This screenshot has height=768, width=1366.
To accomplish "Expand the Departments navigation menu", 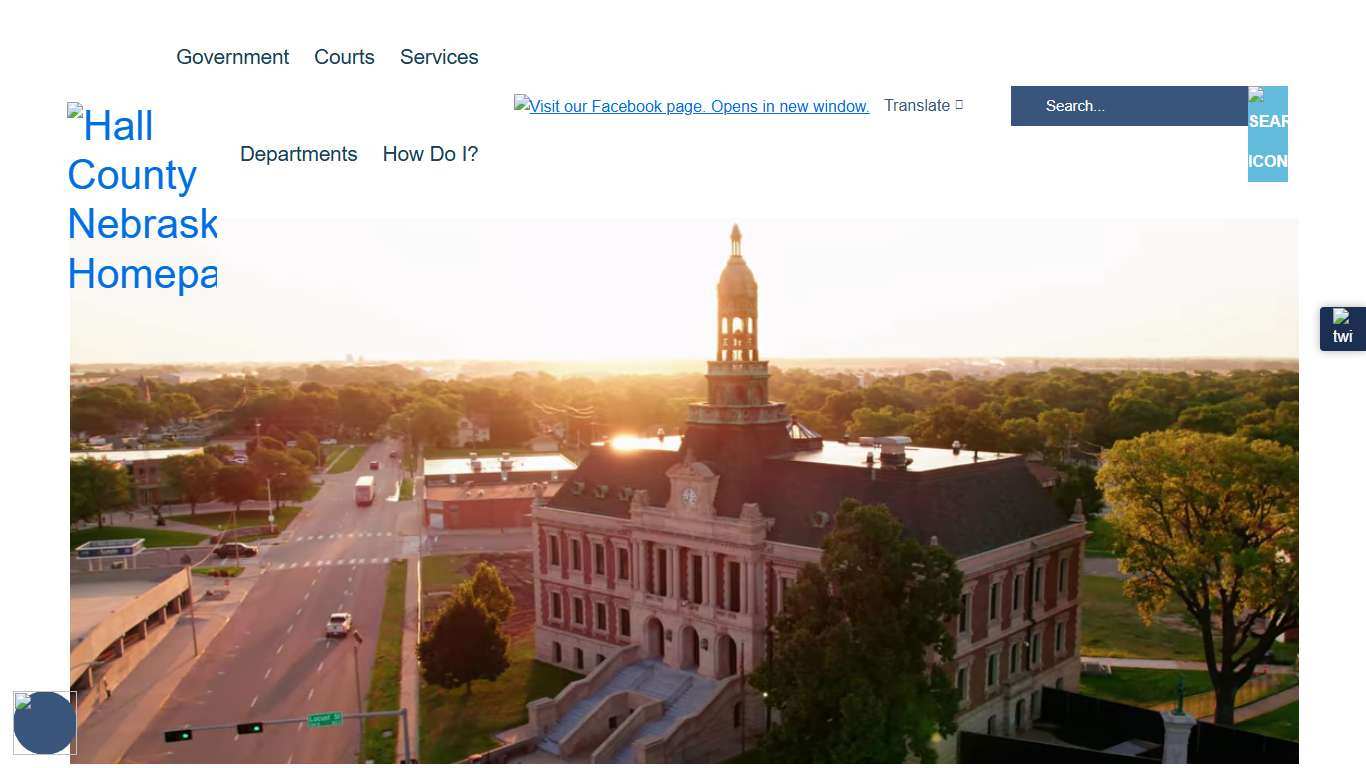I will [x=298, y=154].
